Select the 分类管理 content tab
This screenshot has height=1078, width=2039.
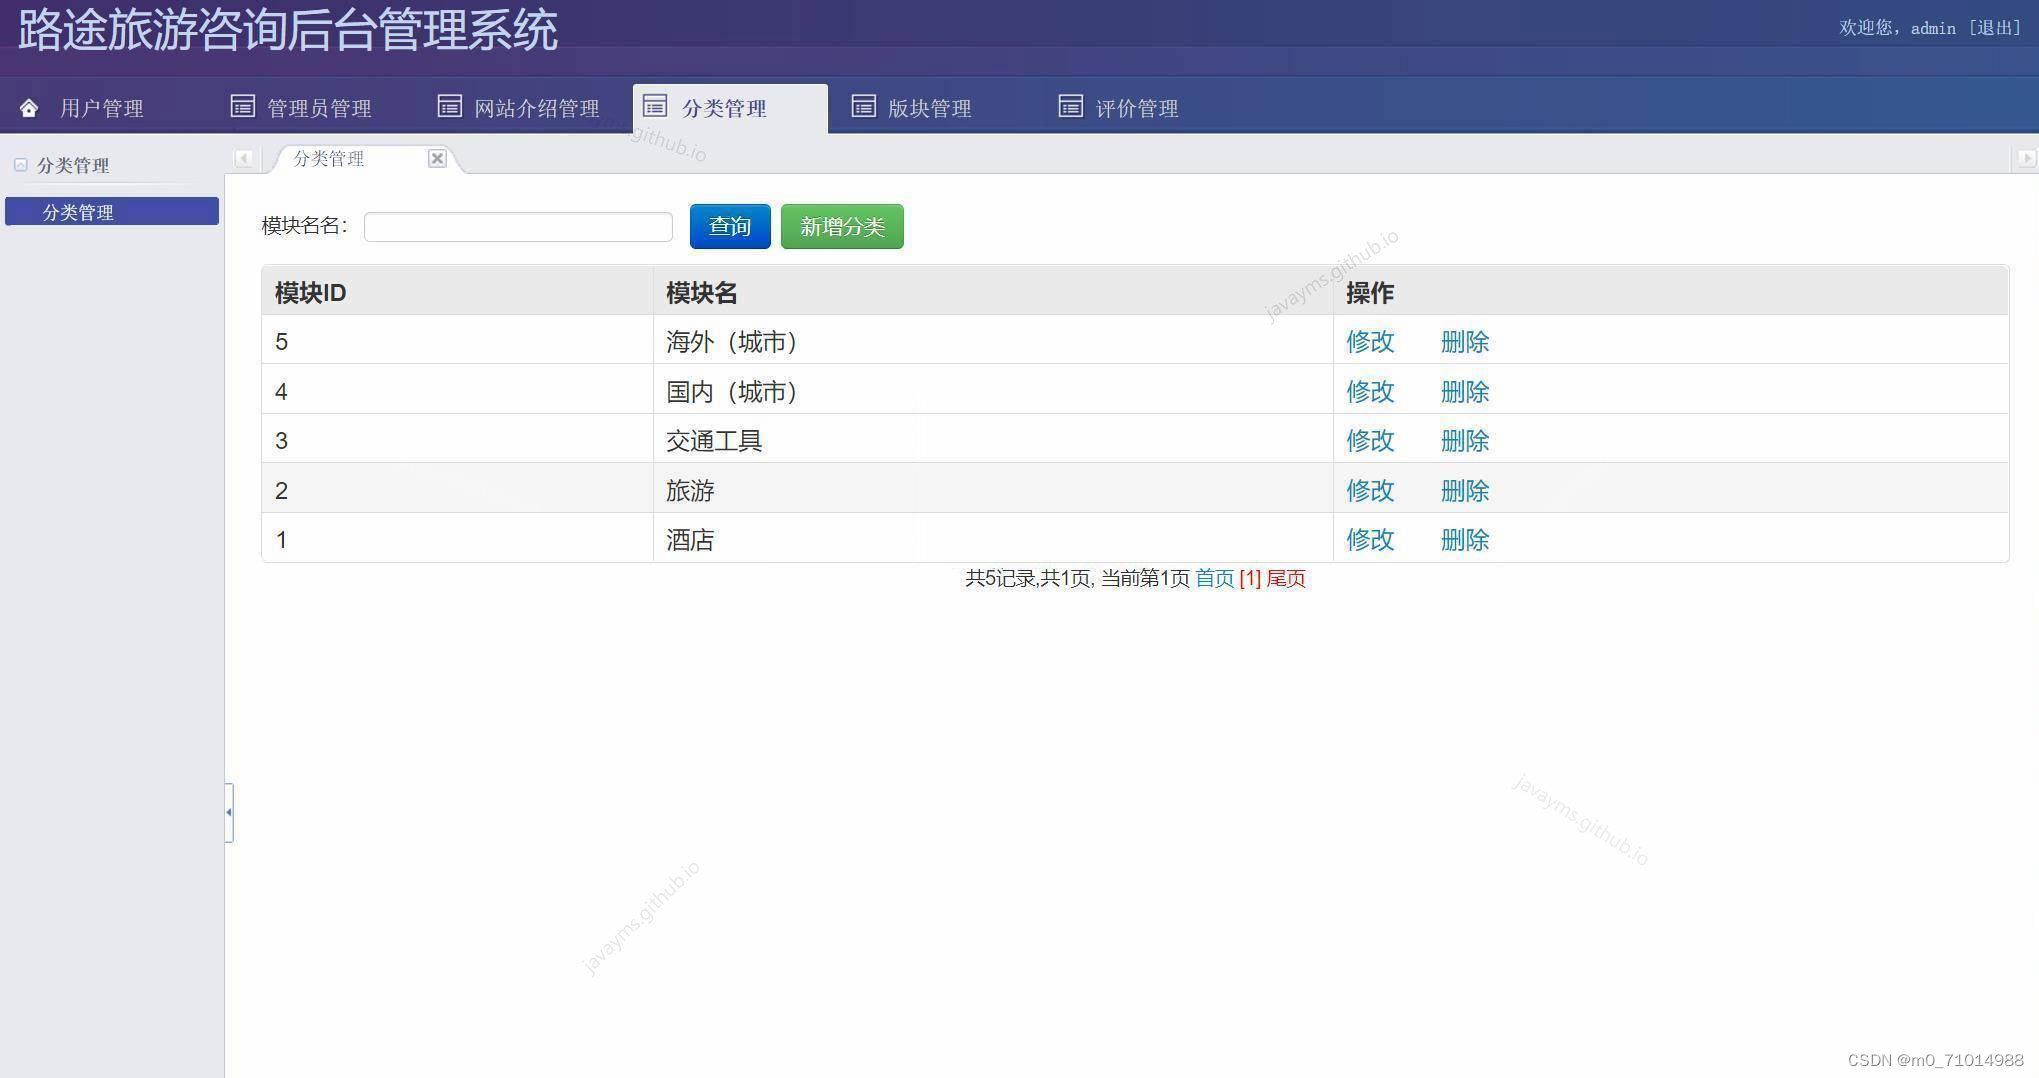point(329,158)
